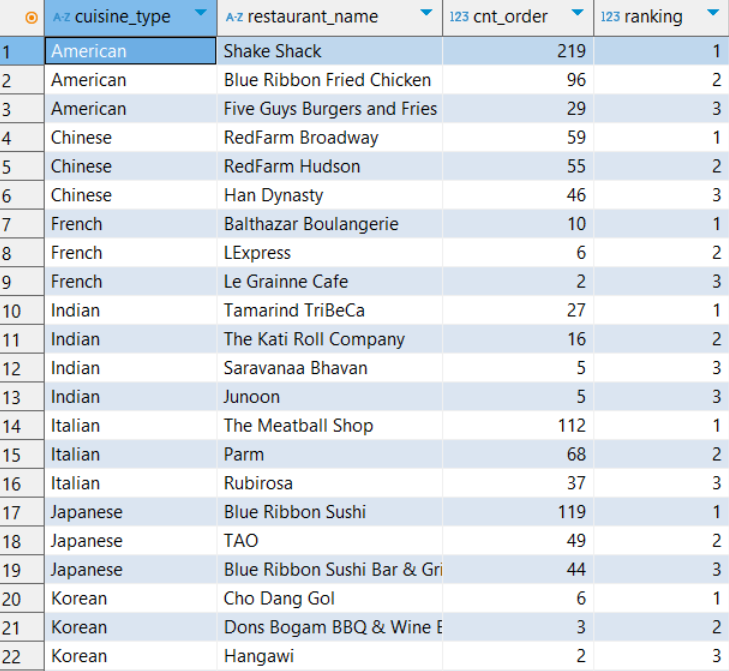Click the Blue Ribbon Sushi cell in row 17

coord(330,512)
